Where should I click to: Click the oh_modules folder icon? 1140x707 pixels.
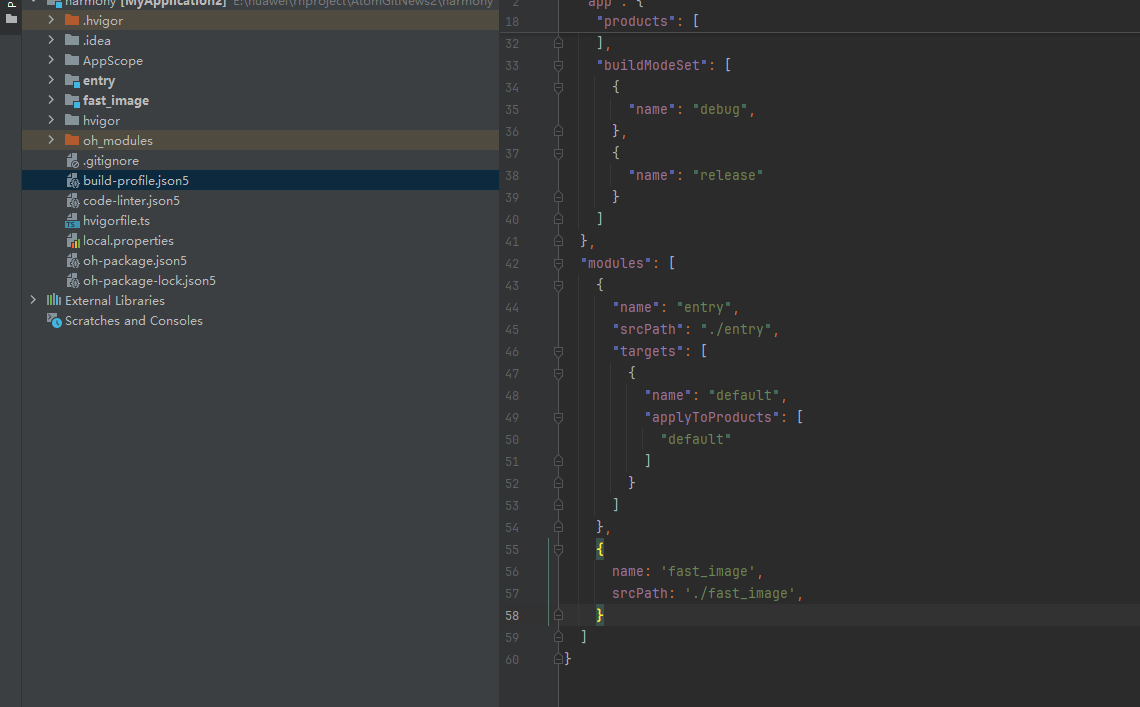72,140
